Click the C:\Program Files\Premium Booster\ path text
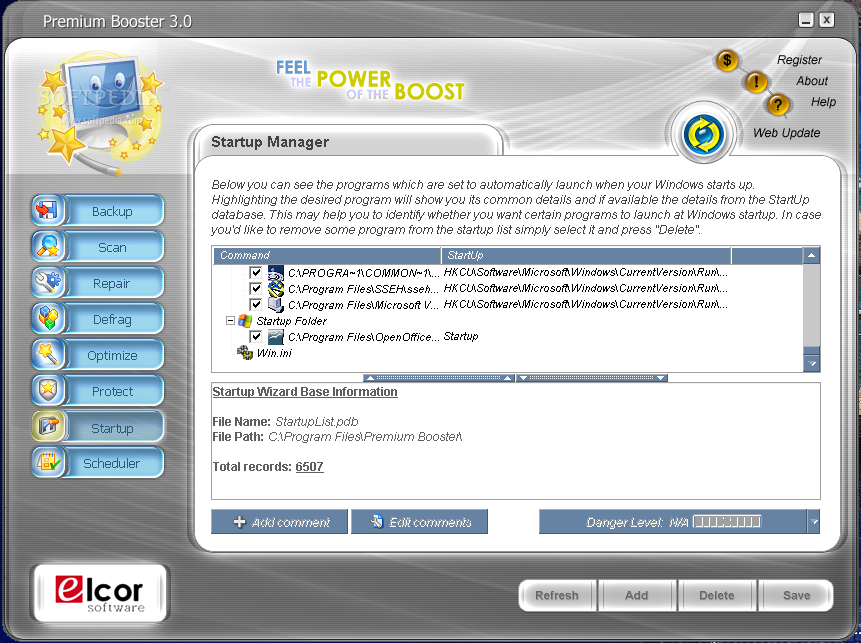The image size is (861, 643). pos(365,437)
